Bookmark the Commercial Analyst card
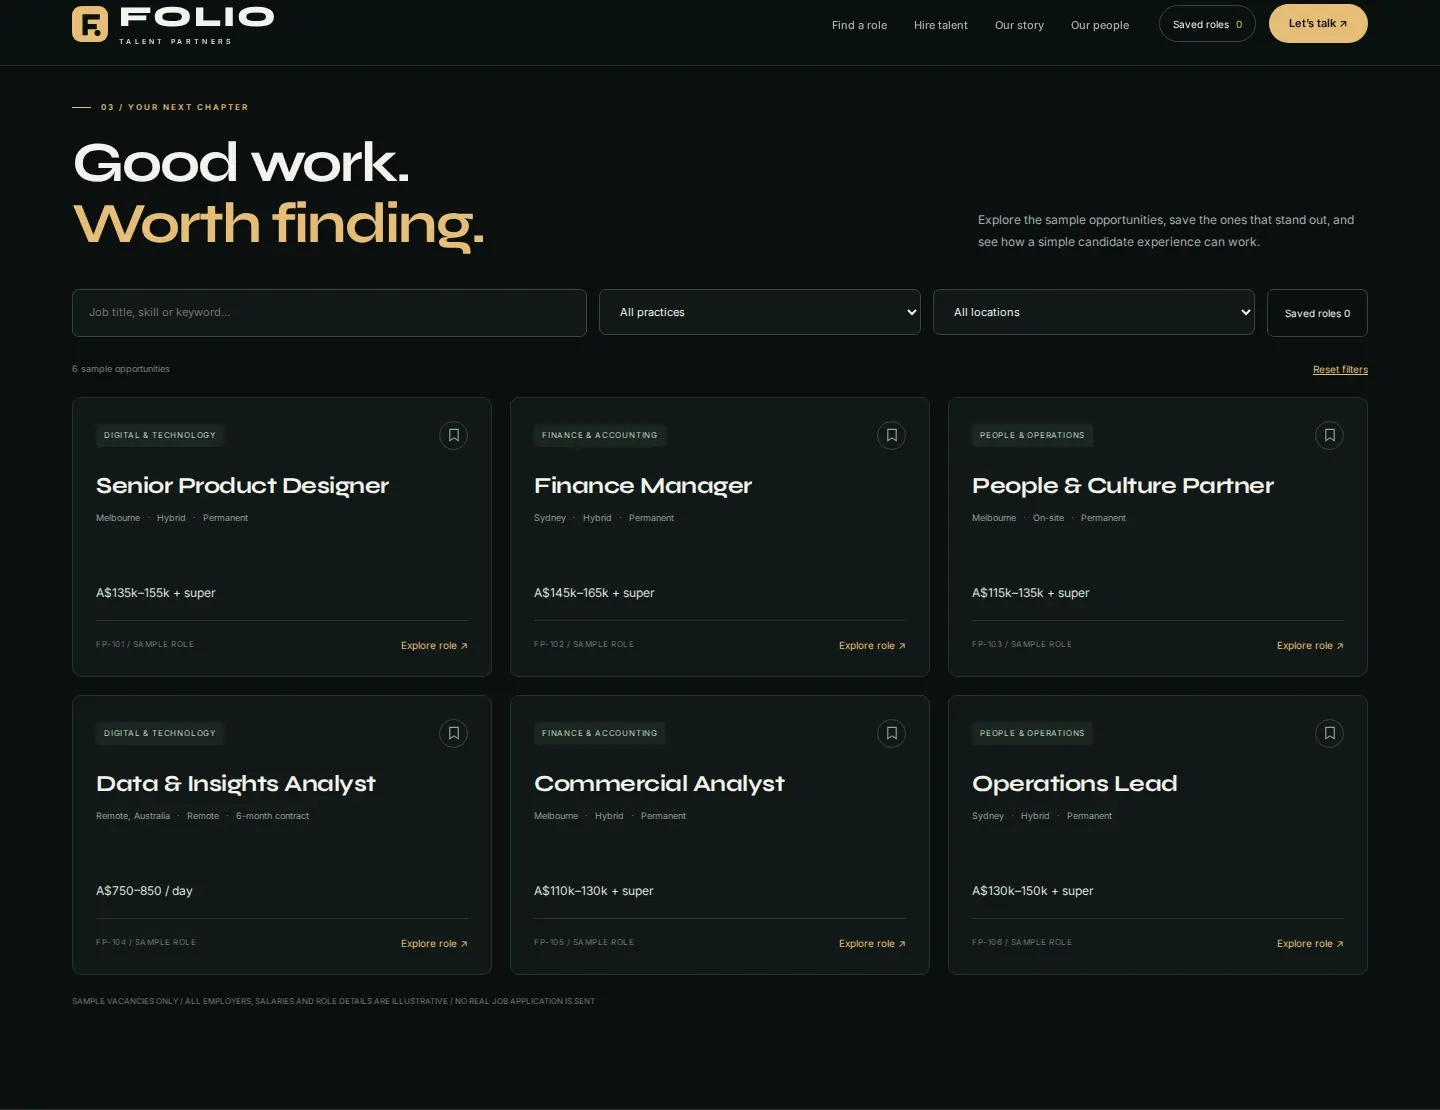The image size is (1440, 1110). click(892, 733)
